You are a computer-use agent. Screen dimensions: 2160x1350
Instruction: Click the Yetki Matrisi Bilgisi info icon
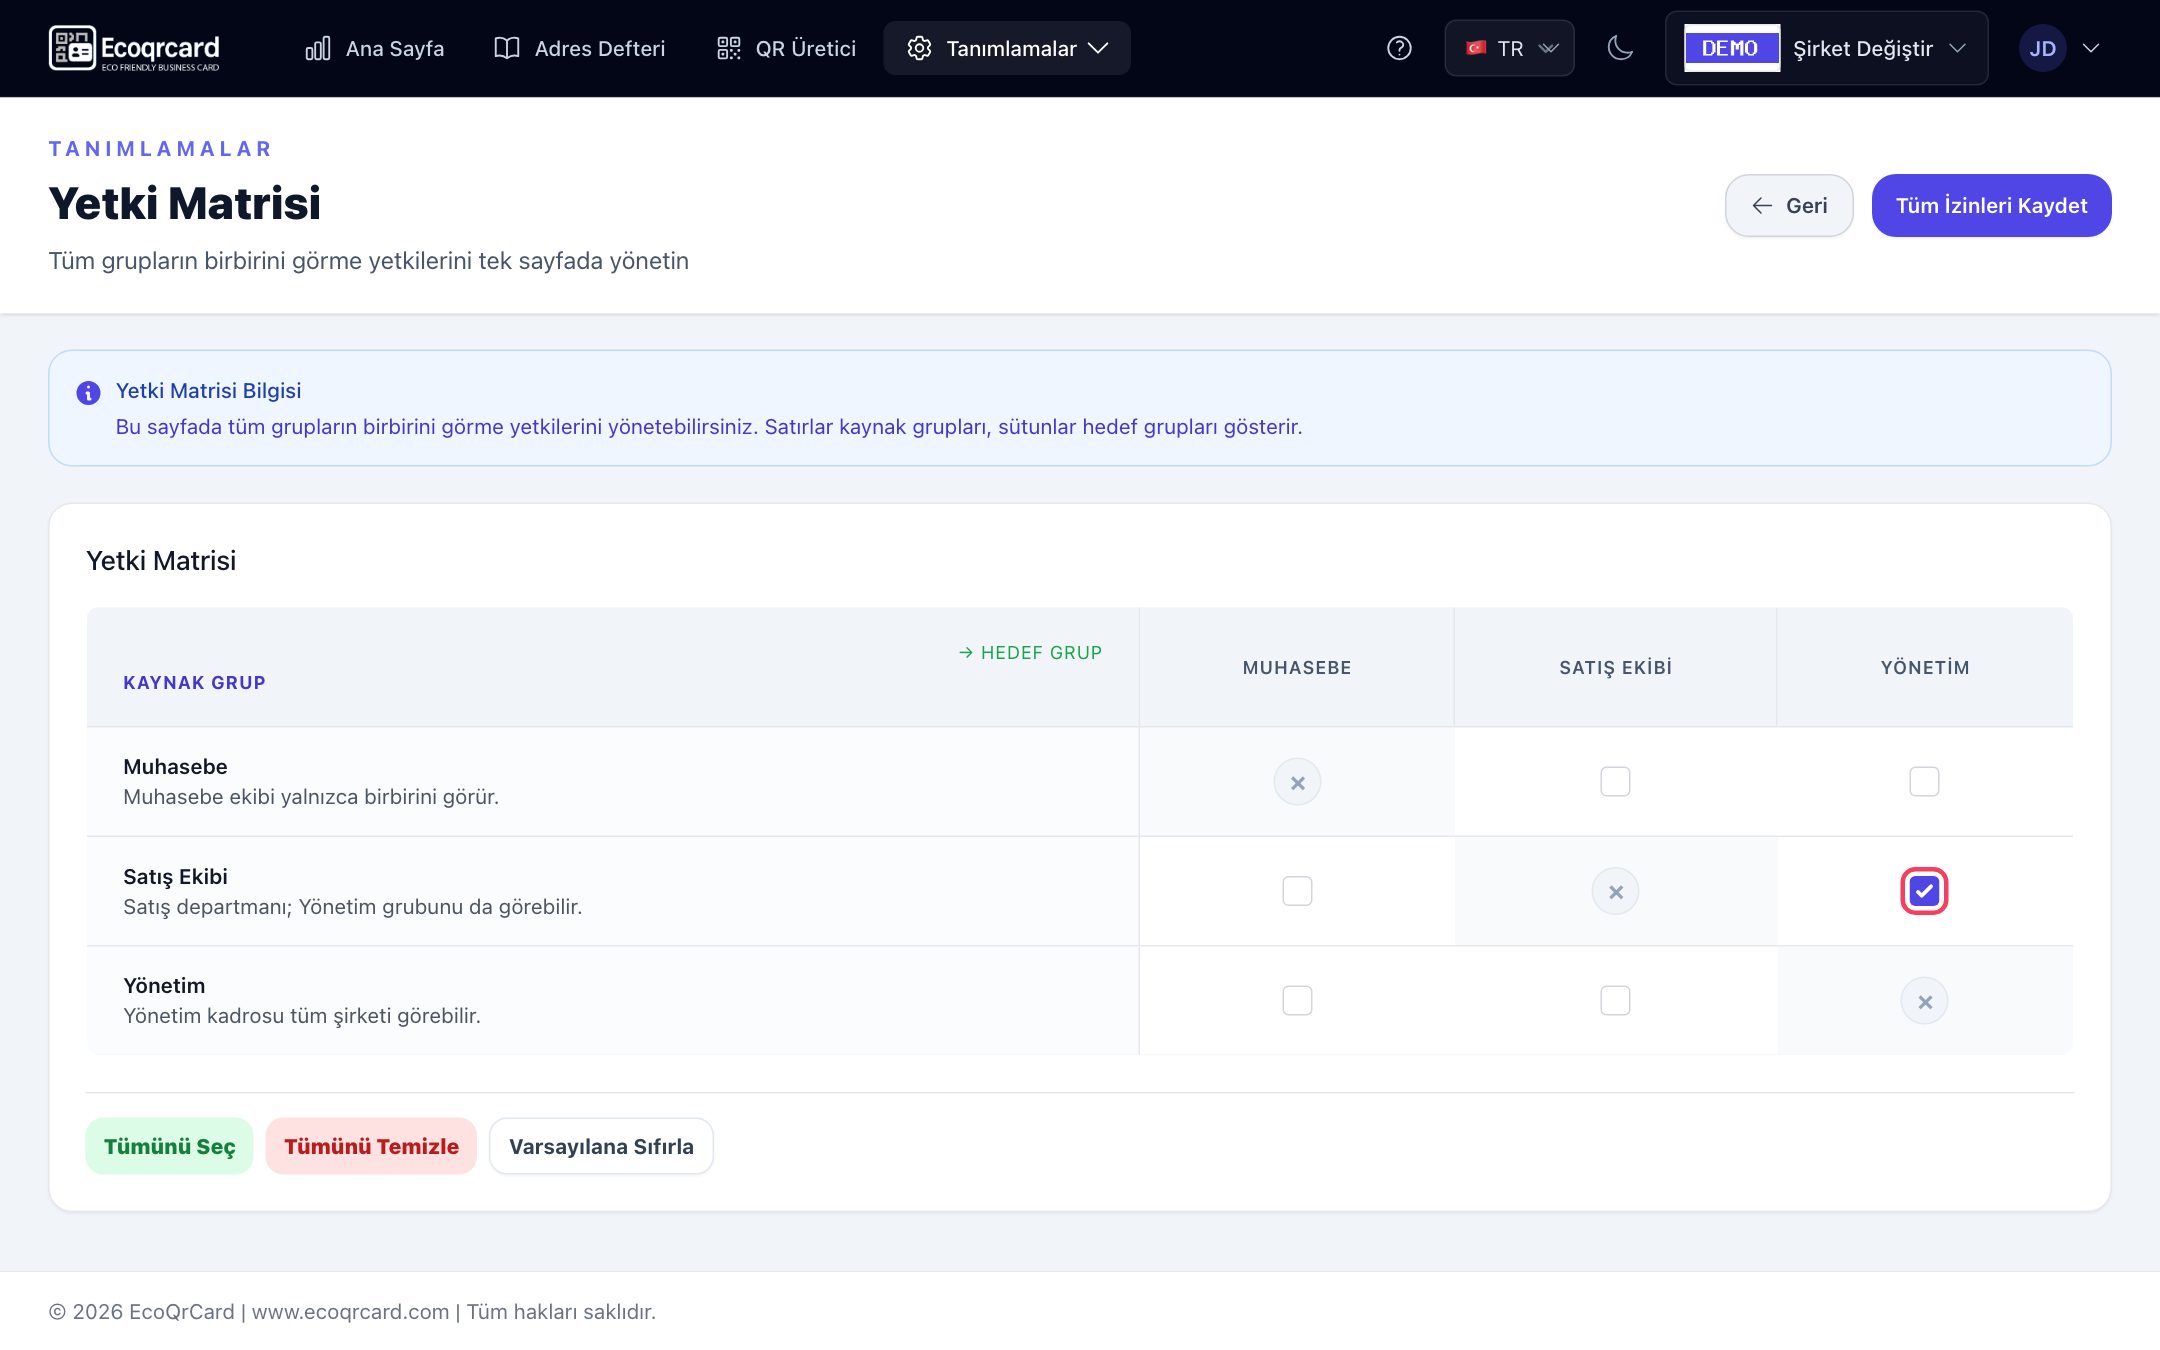pos(88,393)
